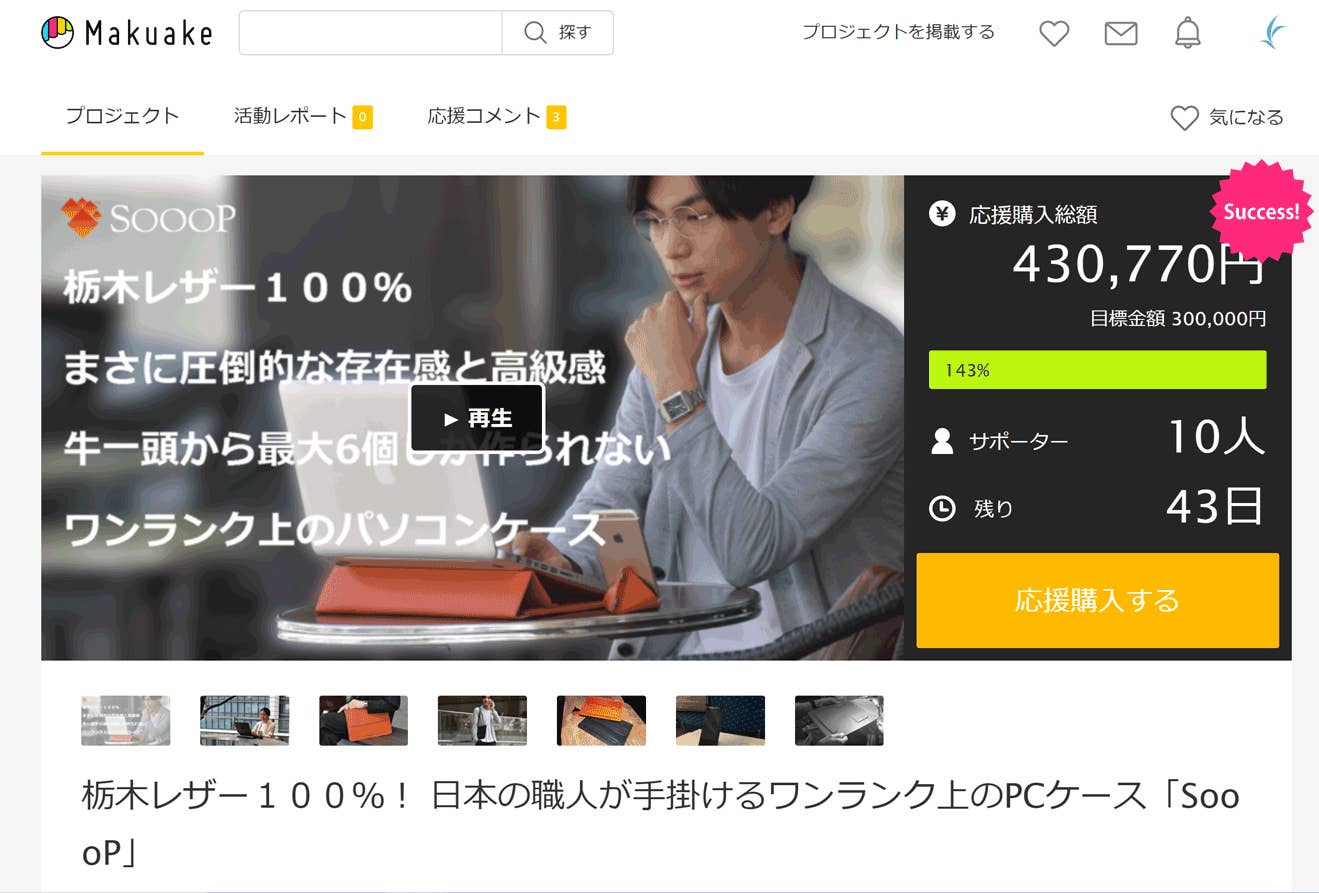Click the green 143% progress bar
1319x893 pixels.
(x=1097, y=370)
